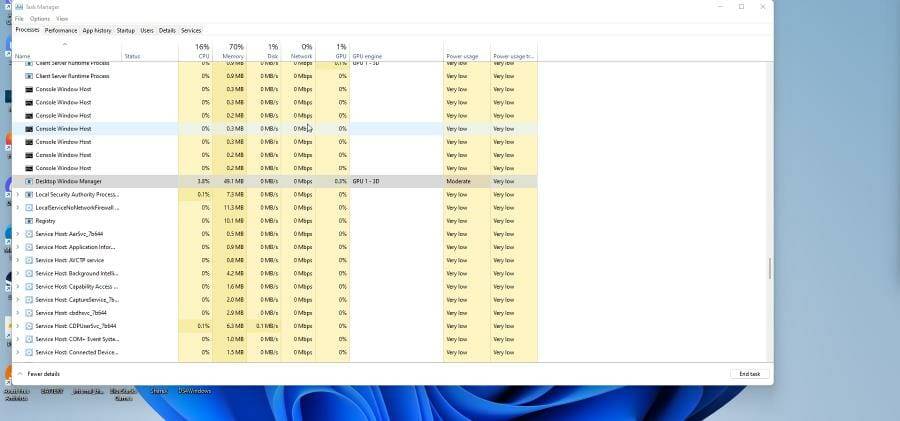The height and width of the screenshot is (421, 900).
Task: Expand Service Host: CaptureService_7b644
Action: point(17,300)
